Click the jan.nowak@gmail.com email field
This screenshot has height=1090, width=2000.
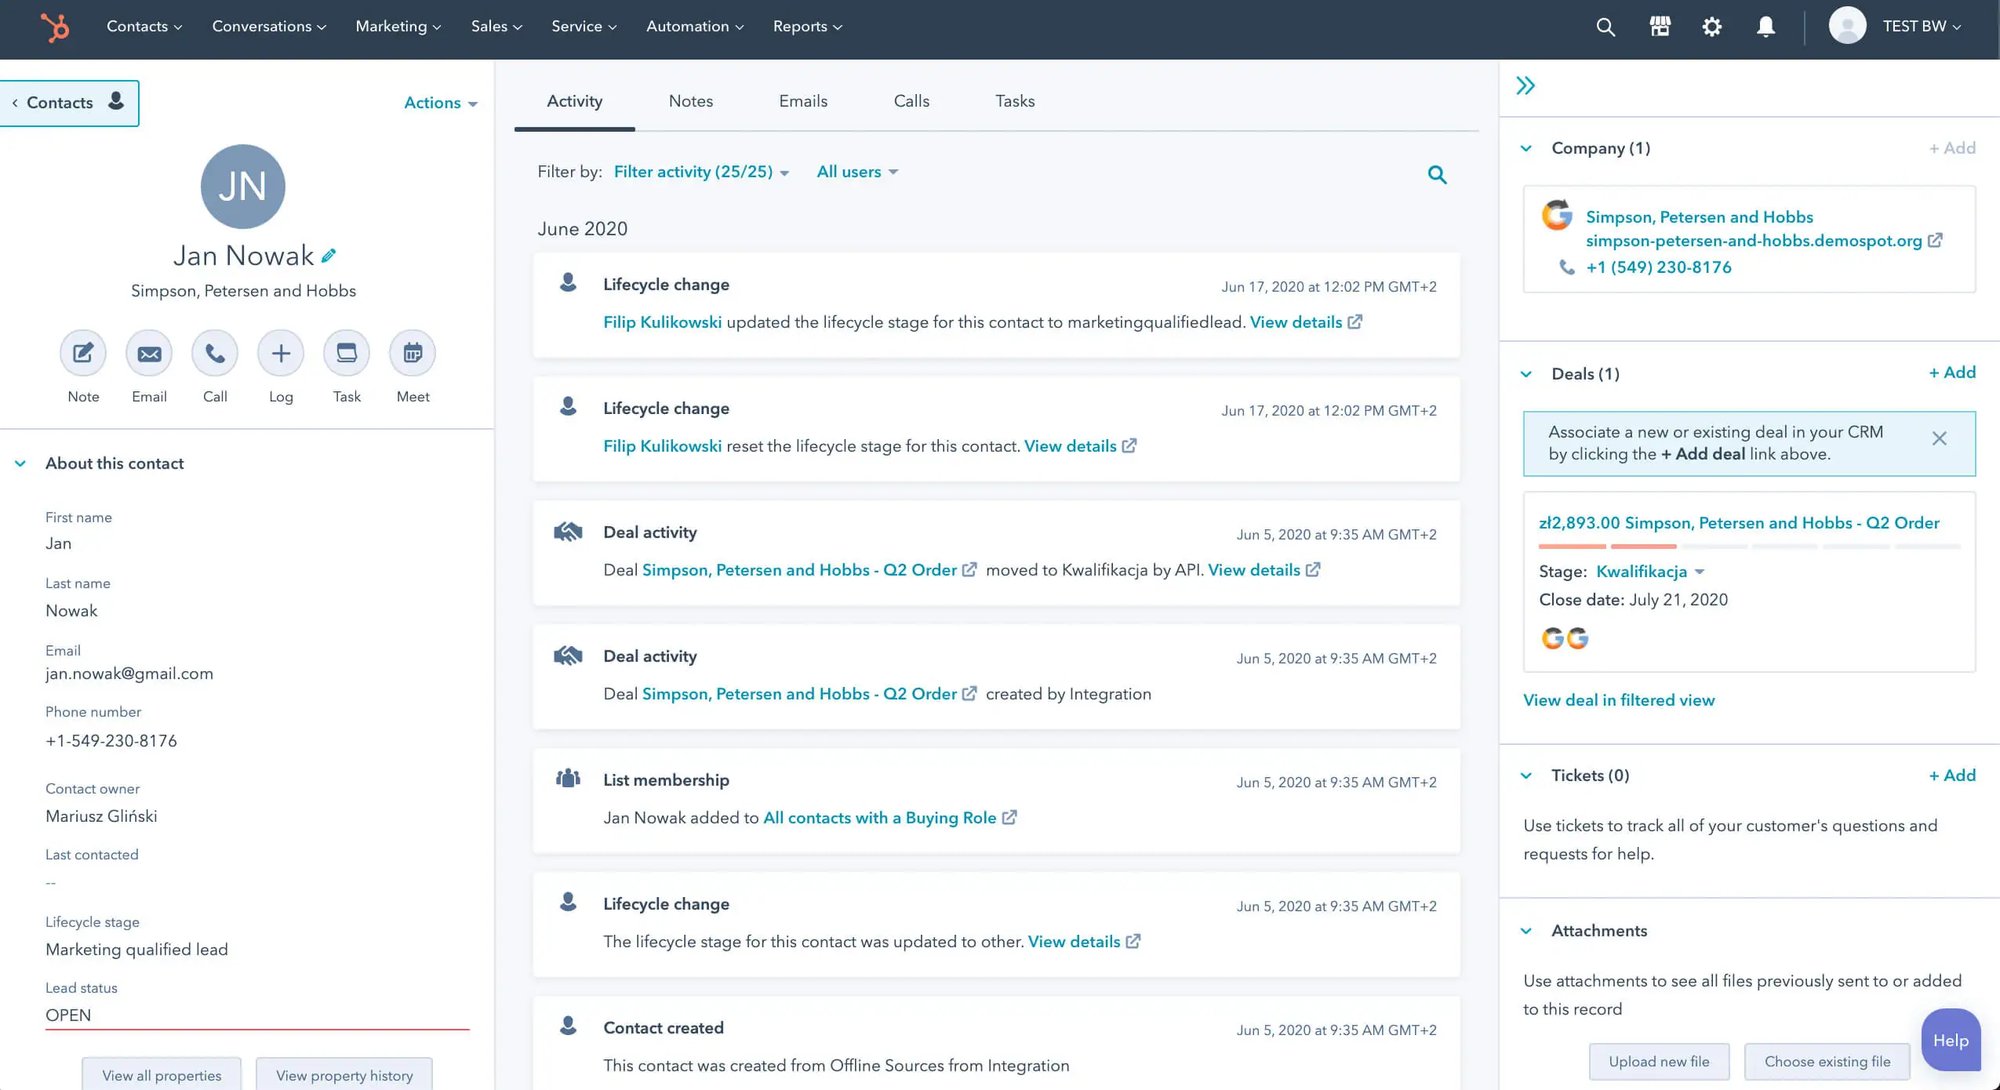pos(129,674)
